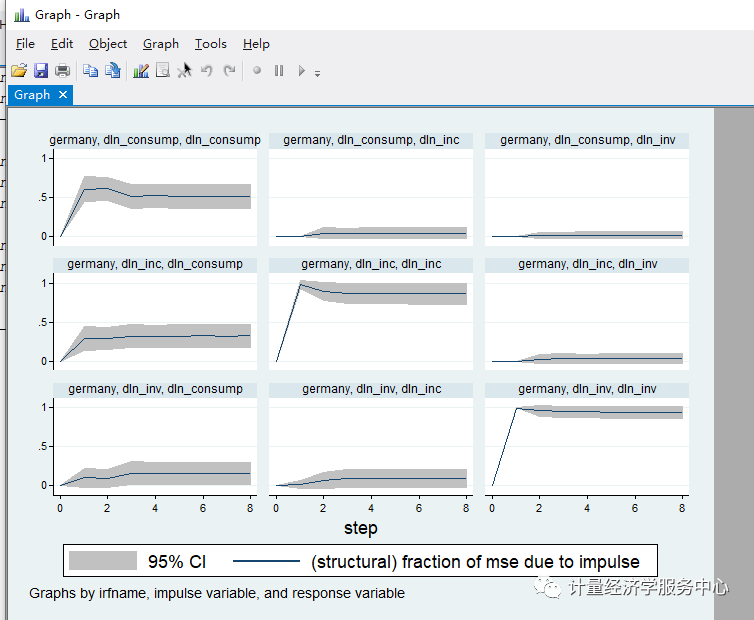Image resolution: width=754 pixels, height=620 pixels.
Task: Click the Undo arrow icon
Action: (207, 71)
